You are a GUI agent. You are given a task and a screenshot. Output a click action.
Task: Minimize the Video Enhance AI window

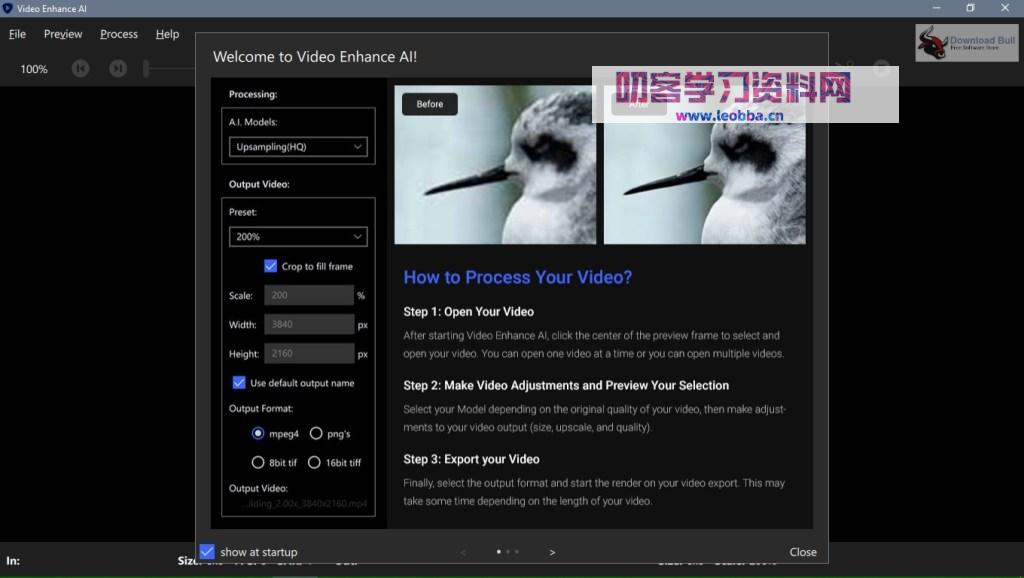(x=936, y=8)
